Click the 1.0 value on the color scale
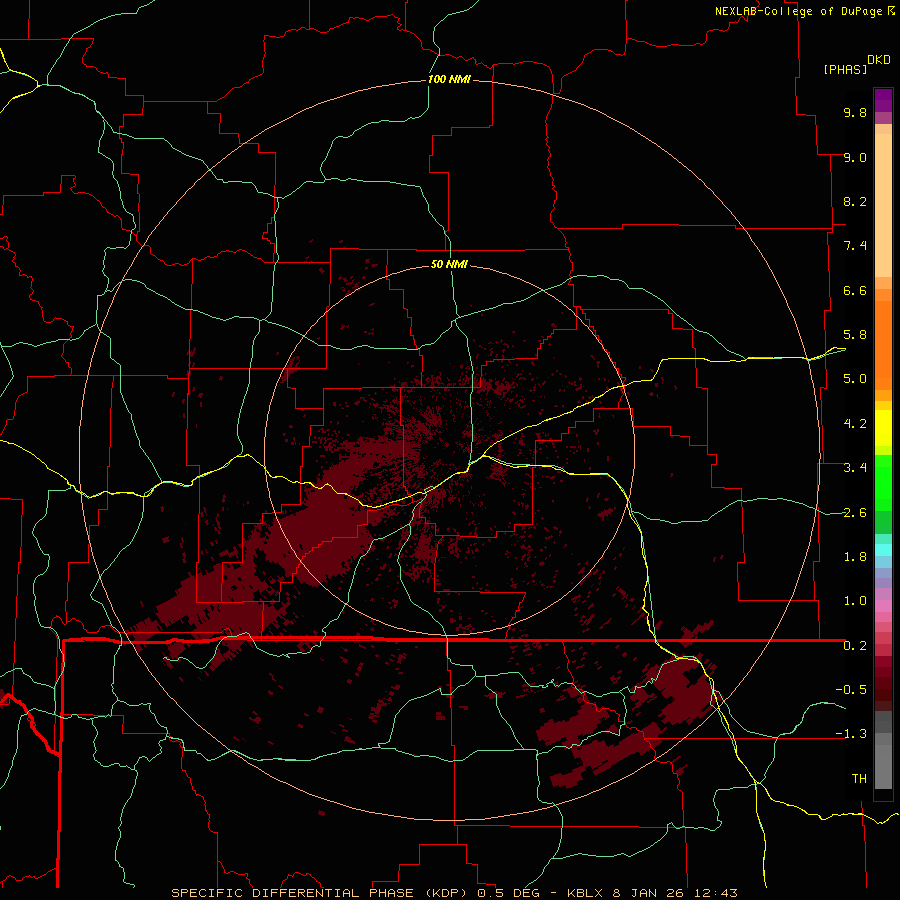The image size is (900, 900). point(855,601)
